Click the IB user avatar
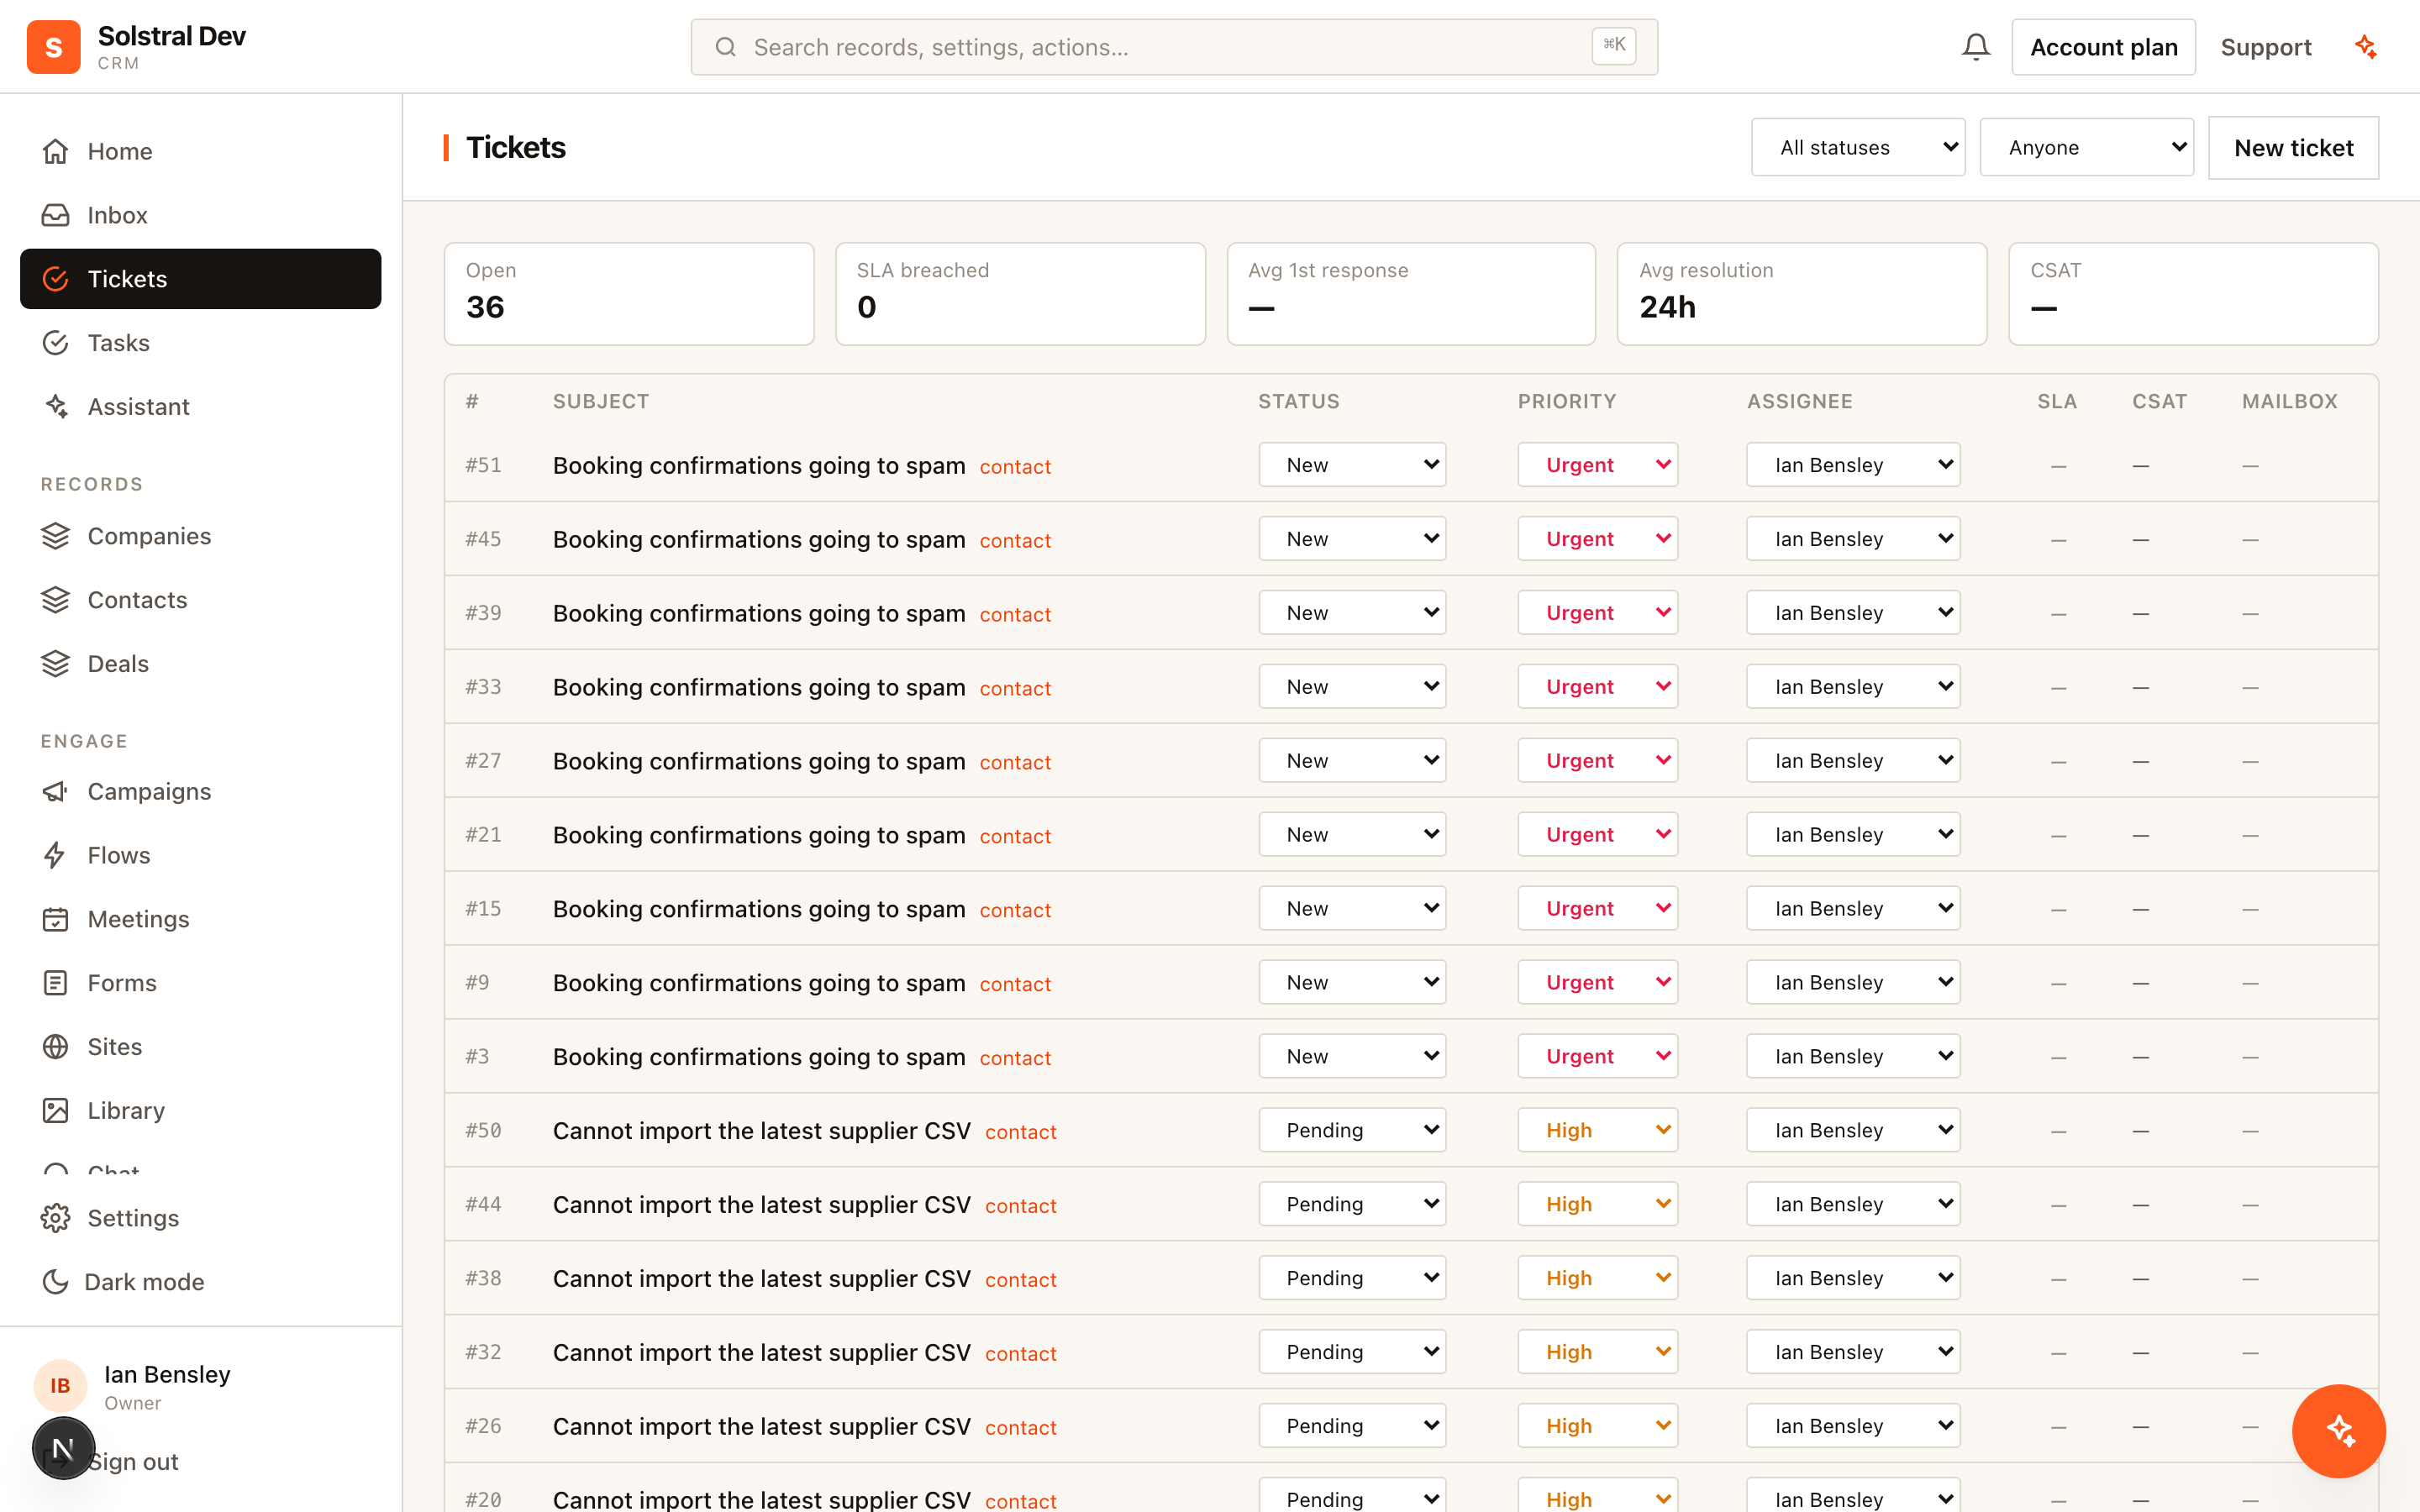 click(x=60, y=1385)
